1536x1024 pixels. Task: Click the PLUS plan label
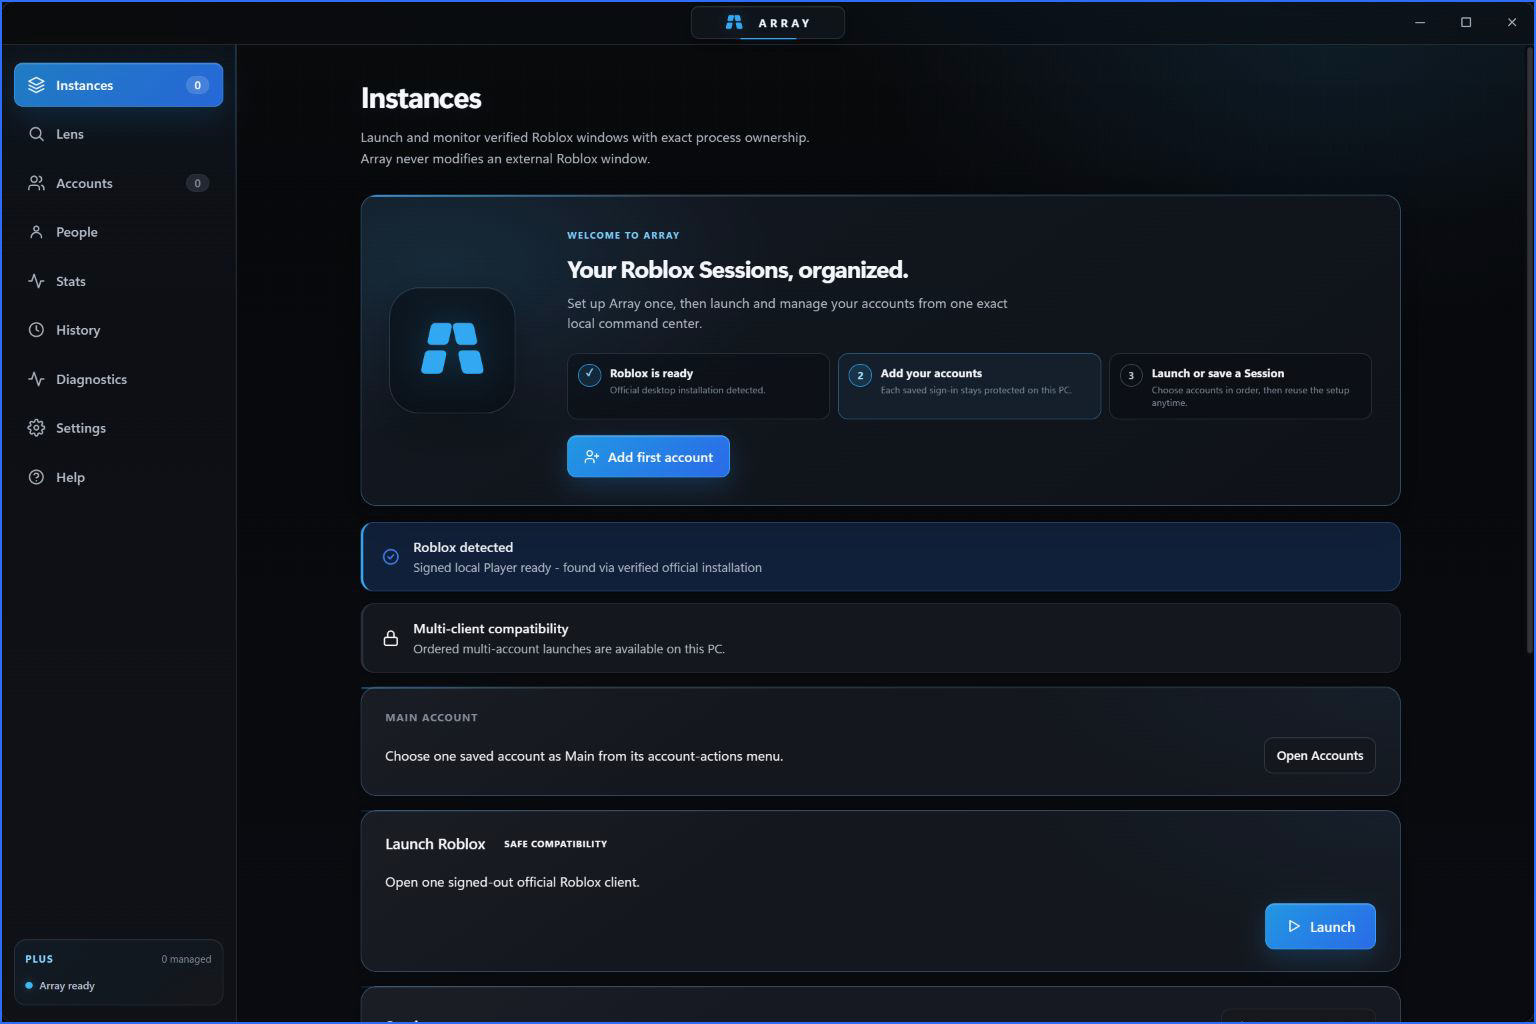(39, 959)
